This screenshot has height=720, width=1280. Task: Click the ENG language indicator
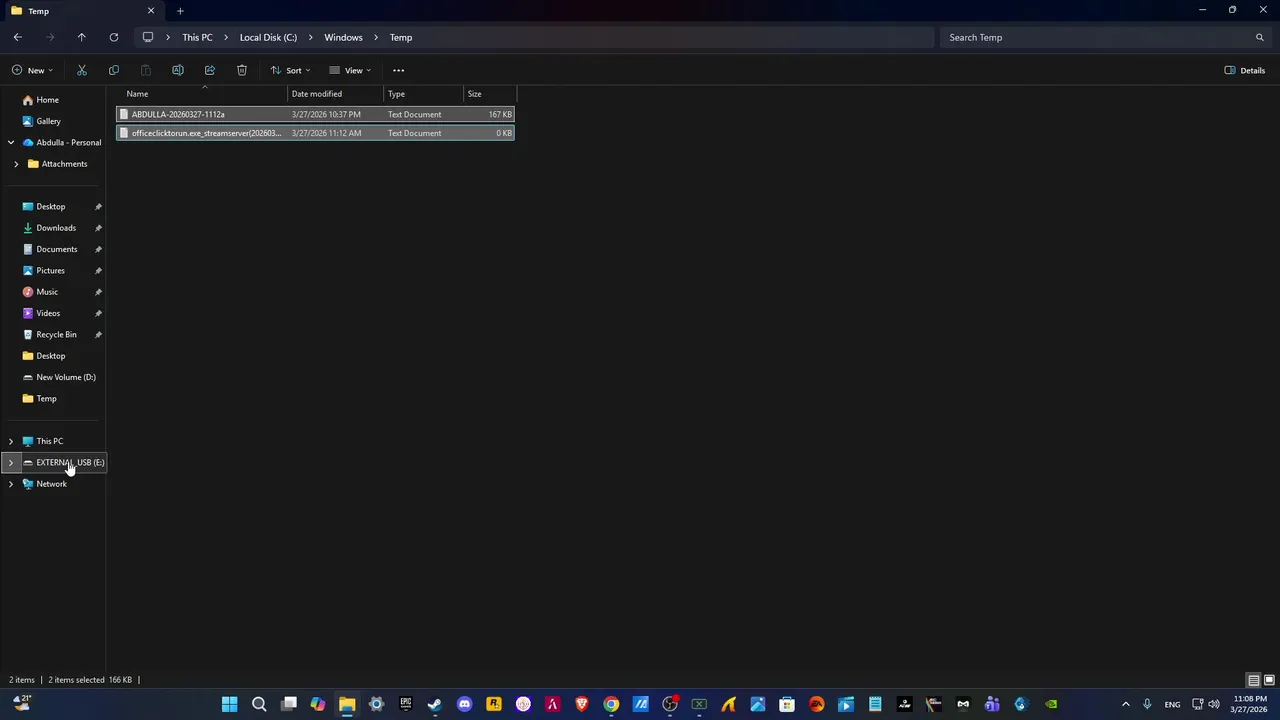1172,704
